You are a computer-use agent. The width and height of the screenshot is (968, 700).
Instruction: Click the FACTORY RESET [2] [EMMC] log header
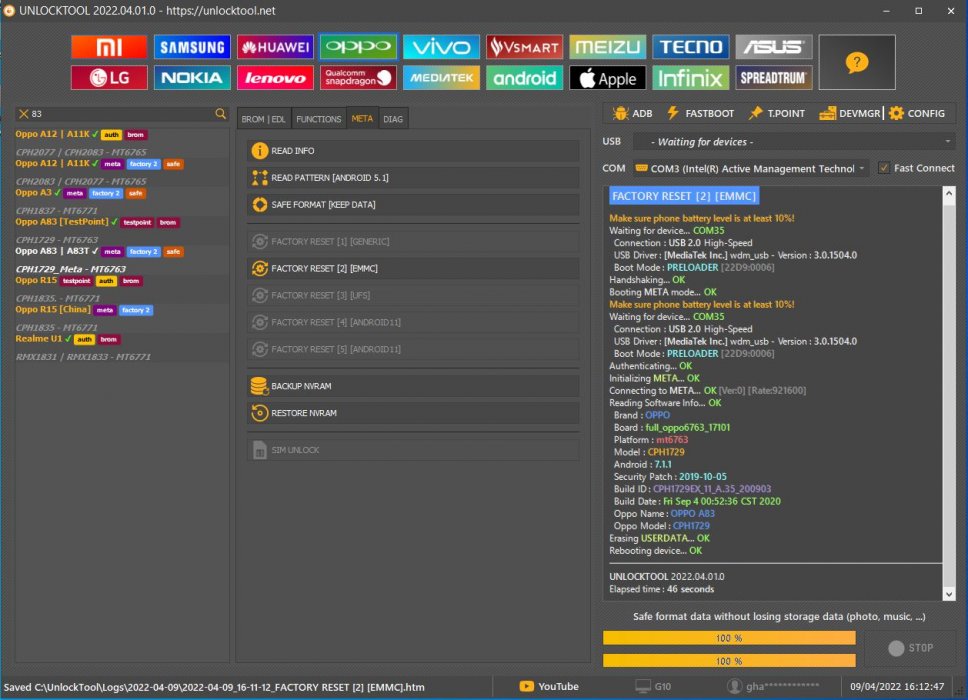point(684,196)
